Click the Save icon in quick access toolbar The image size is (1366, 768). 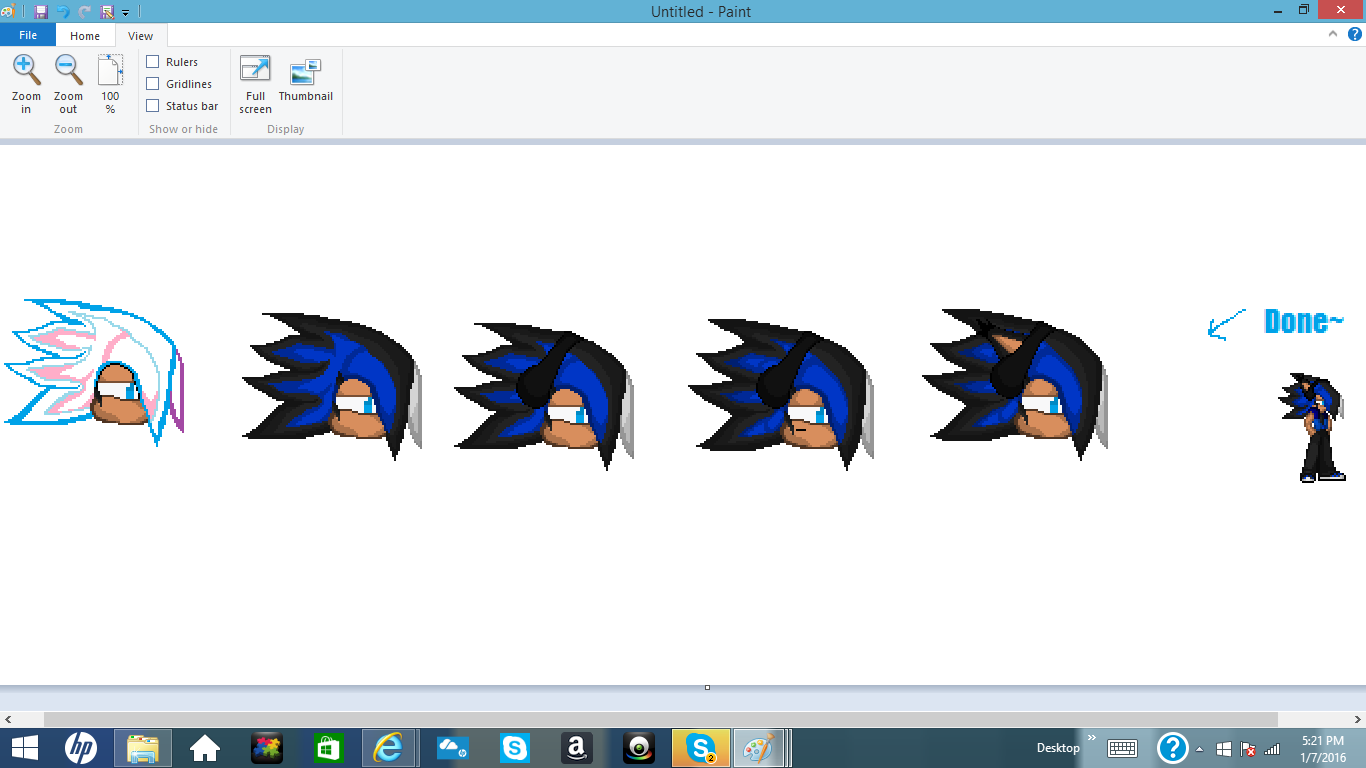(41, 12)
